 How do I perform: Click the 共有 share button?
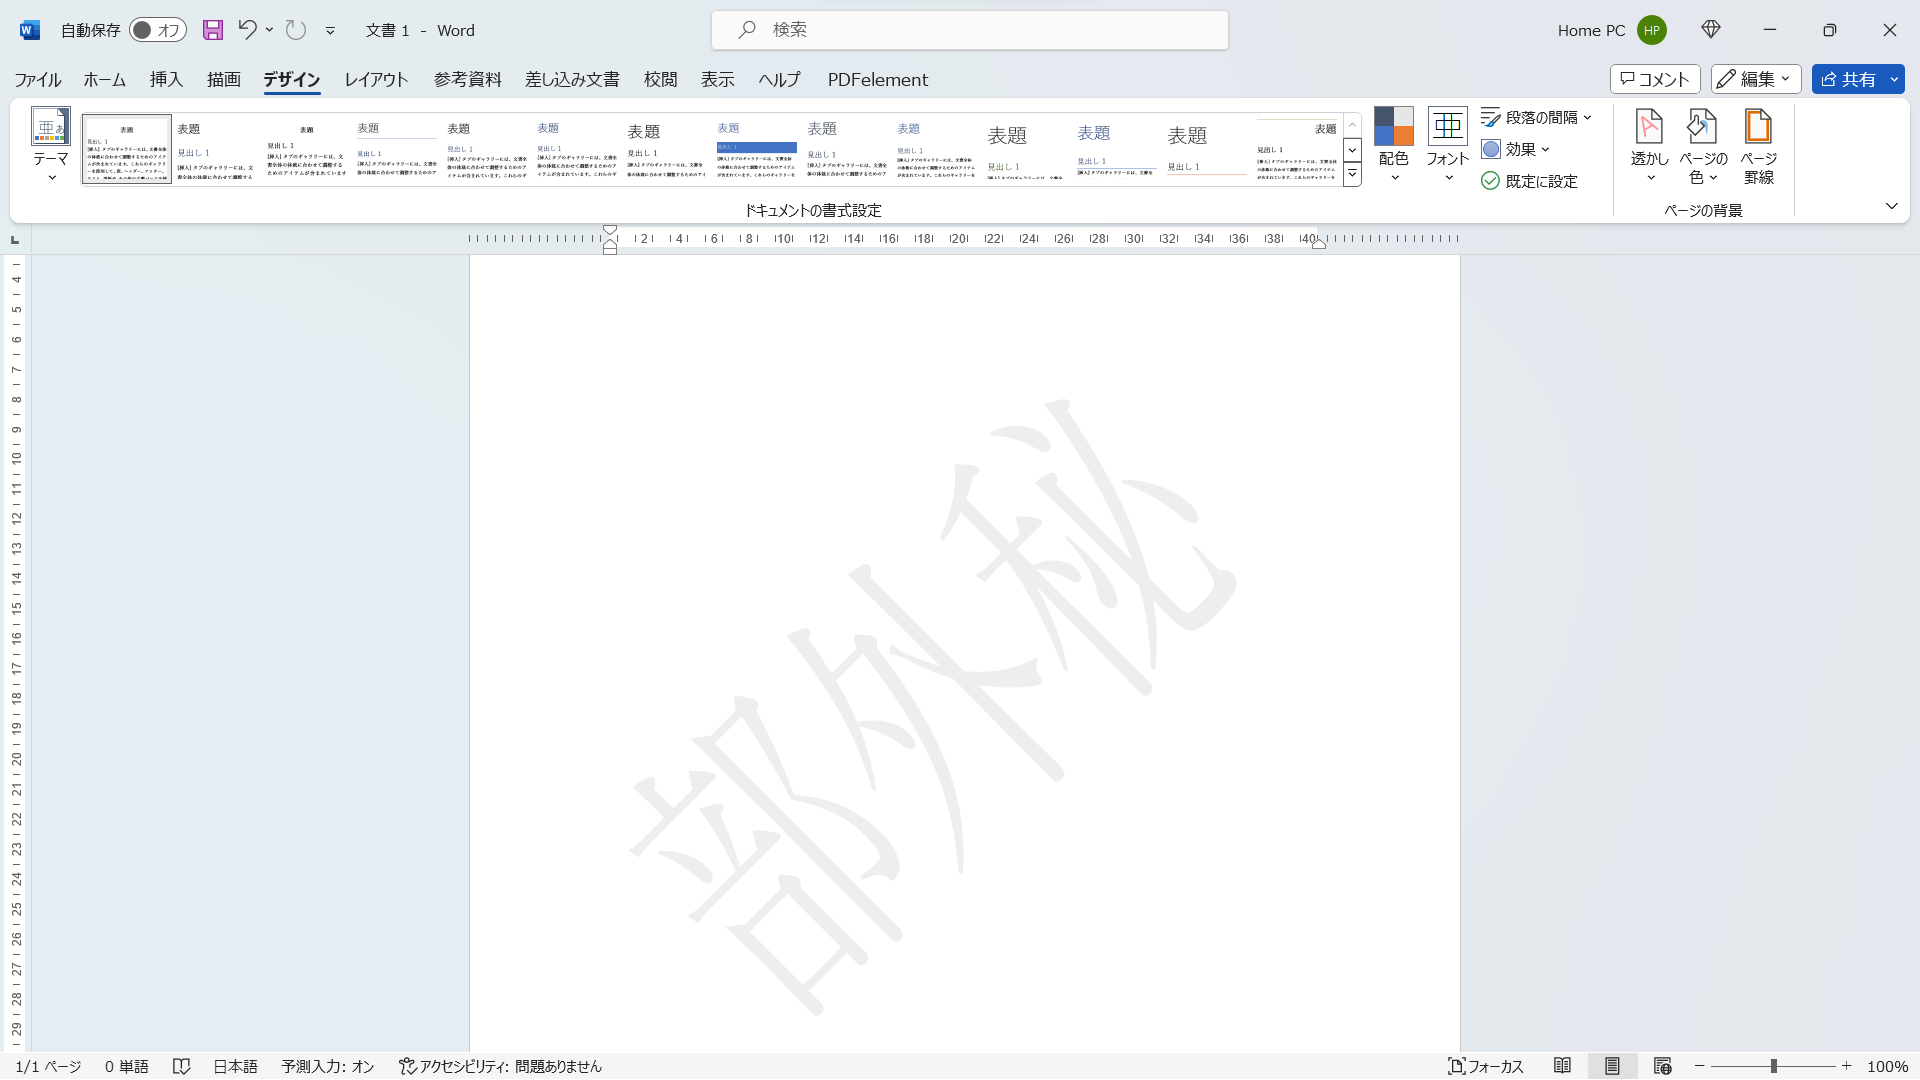coord(1848,79)
